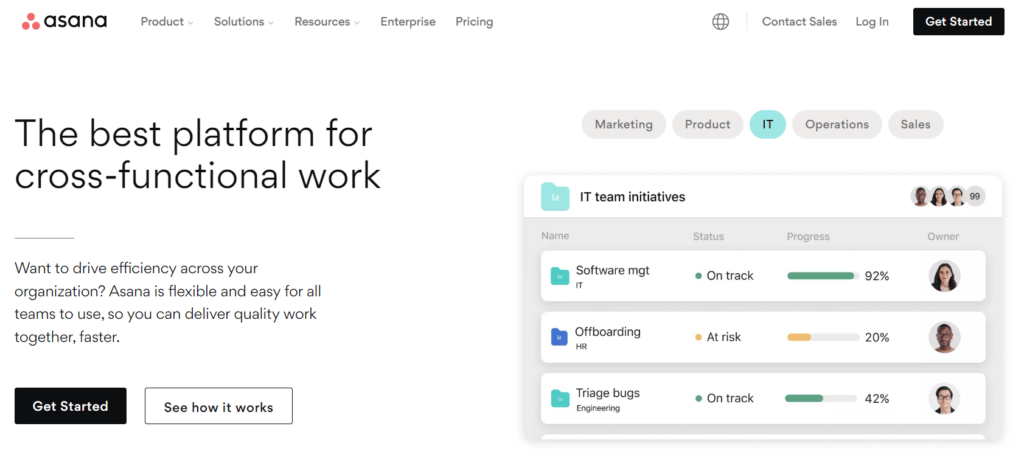This screenshot has width=1024, height=471.
Task: Click Contact Sales link
Action: (799, 22)
